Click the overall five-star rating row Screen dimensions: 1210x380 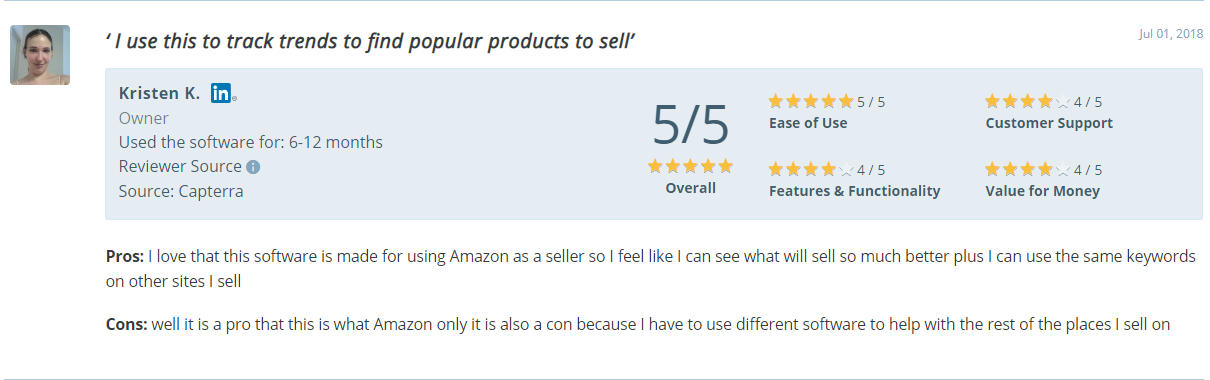coord(690,166)
